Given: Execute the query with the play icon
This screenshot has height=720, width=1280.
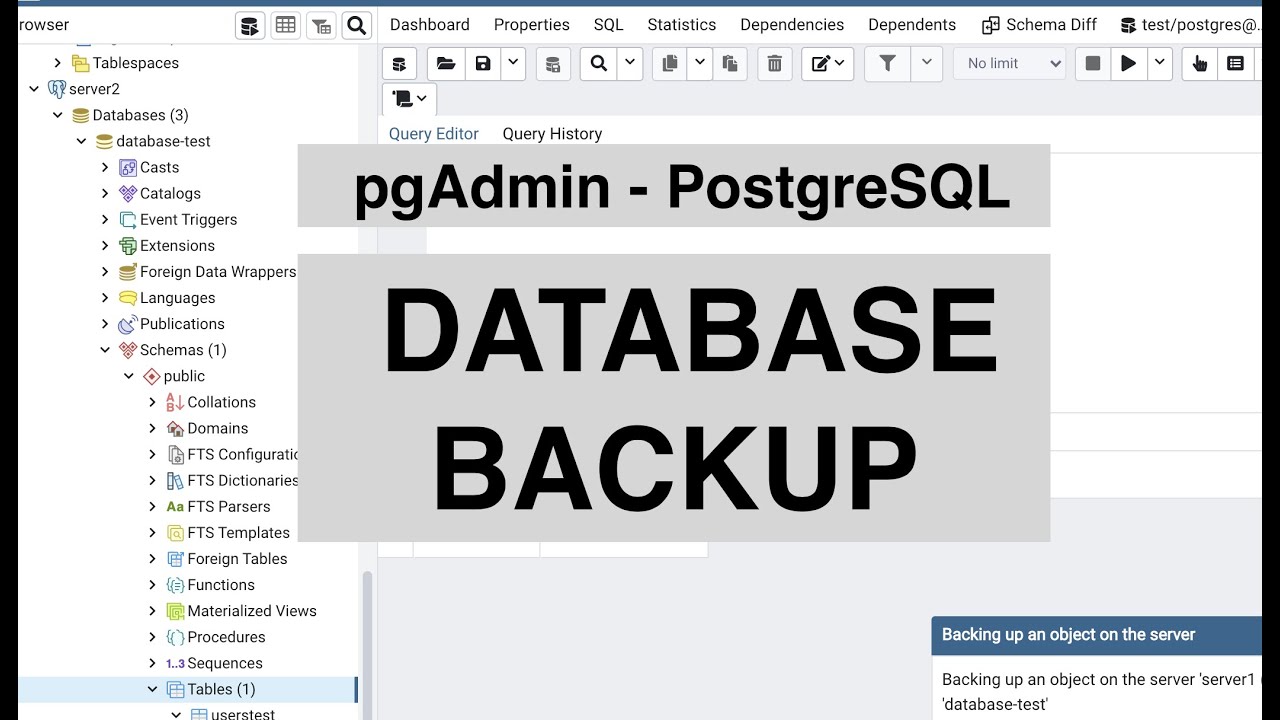Looking at the screenshot, I should click(1128, 64).
